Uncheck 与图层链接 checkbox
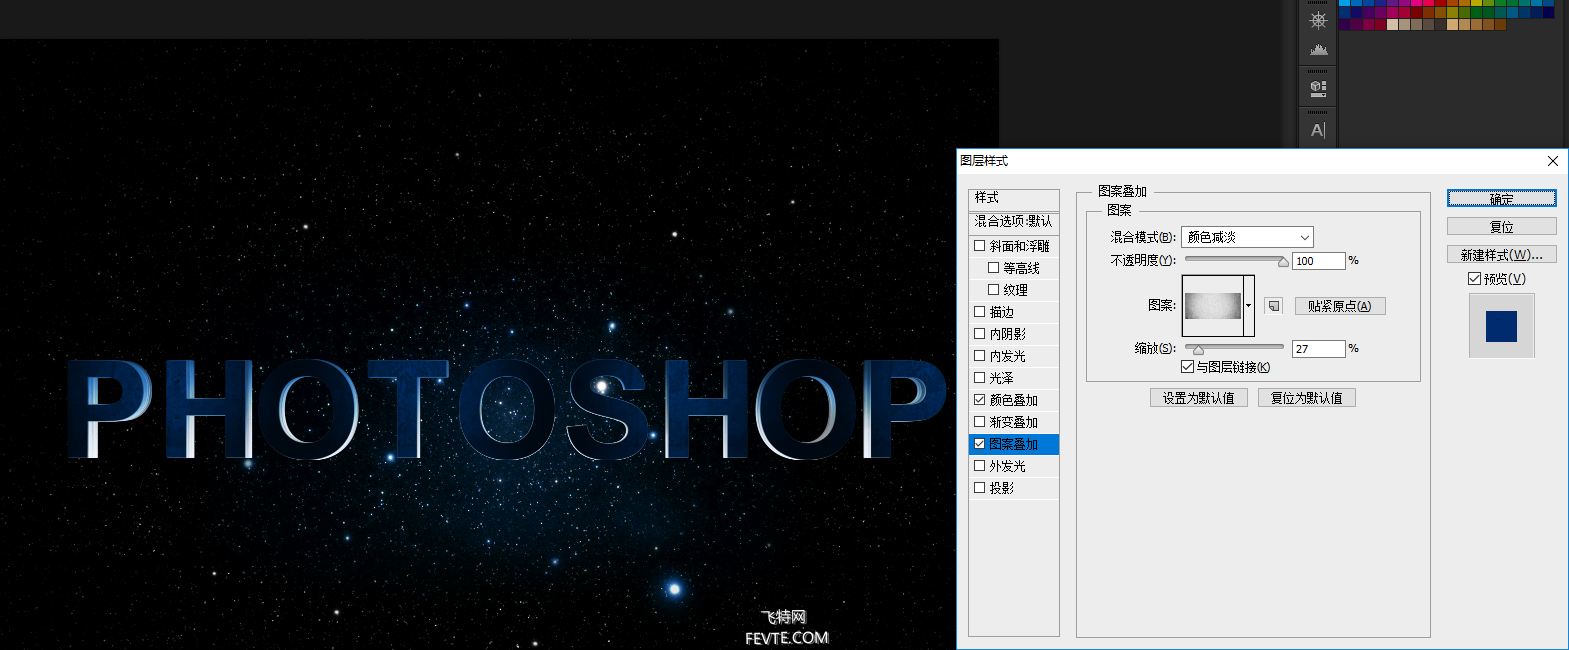The image size is (1569, 650). (1187, 367)
